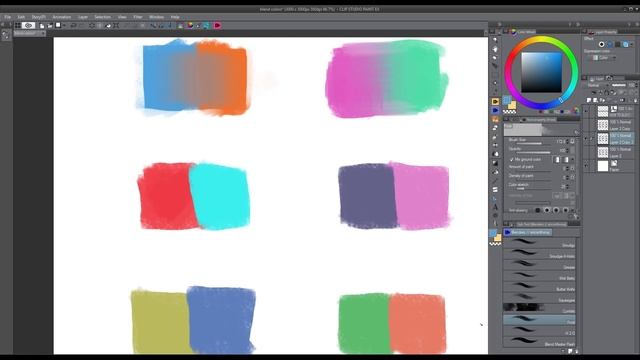Open the File menu
The image size is (640, 360).
coord(7,17)
